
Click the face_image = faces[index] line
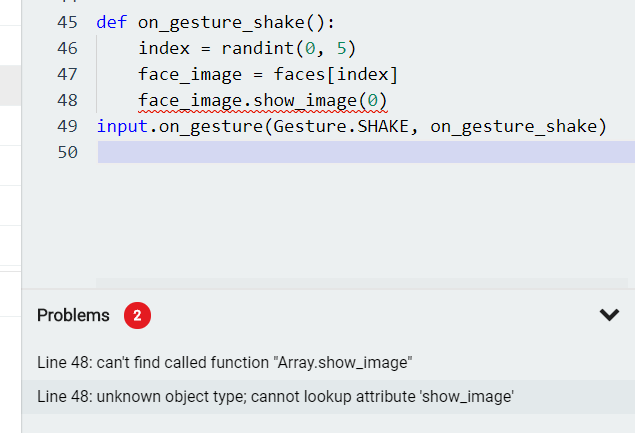268,75
